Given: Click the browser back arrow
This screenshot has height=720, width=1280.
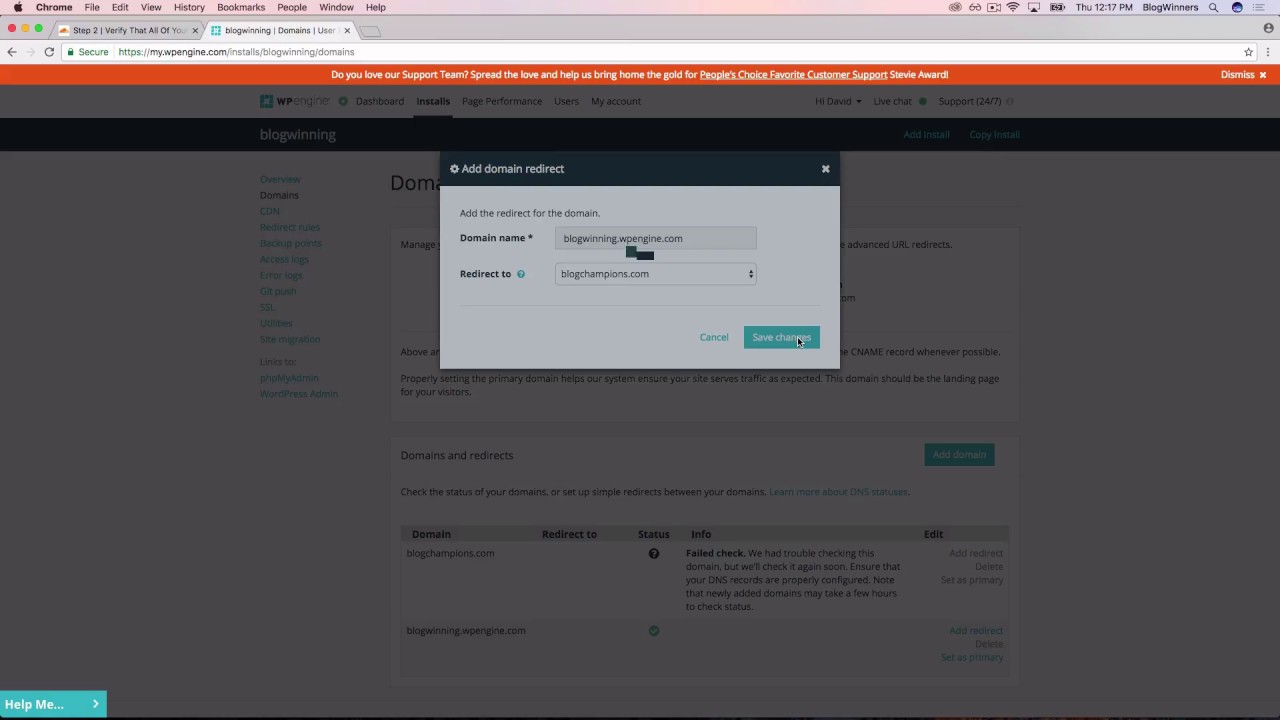Looking at the screenshot, I should pos(12,52).
